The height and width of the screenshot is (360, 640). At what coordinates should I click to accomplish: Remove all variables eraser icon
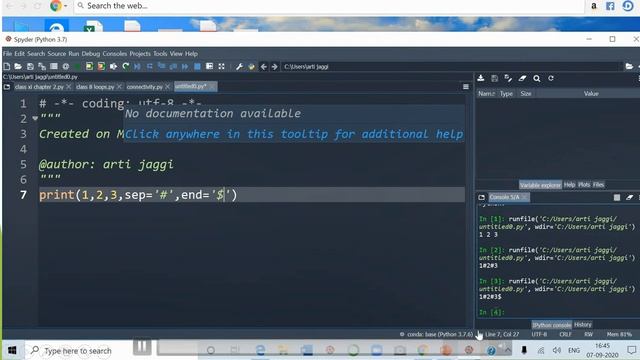[x=522, y=78]
